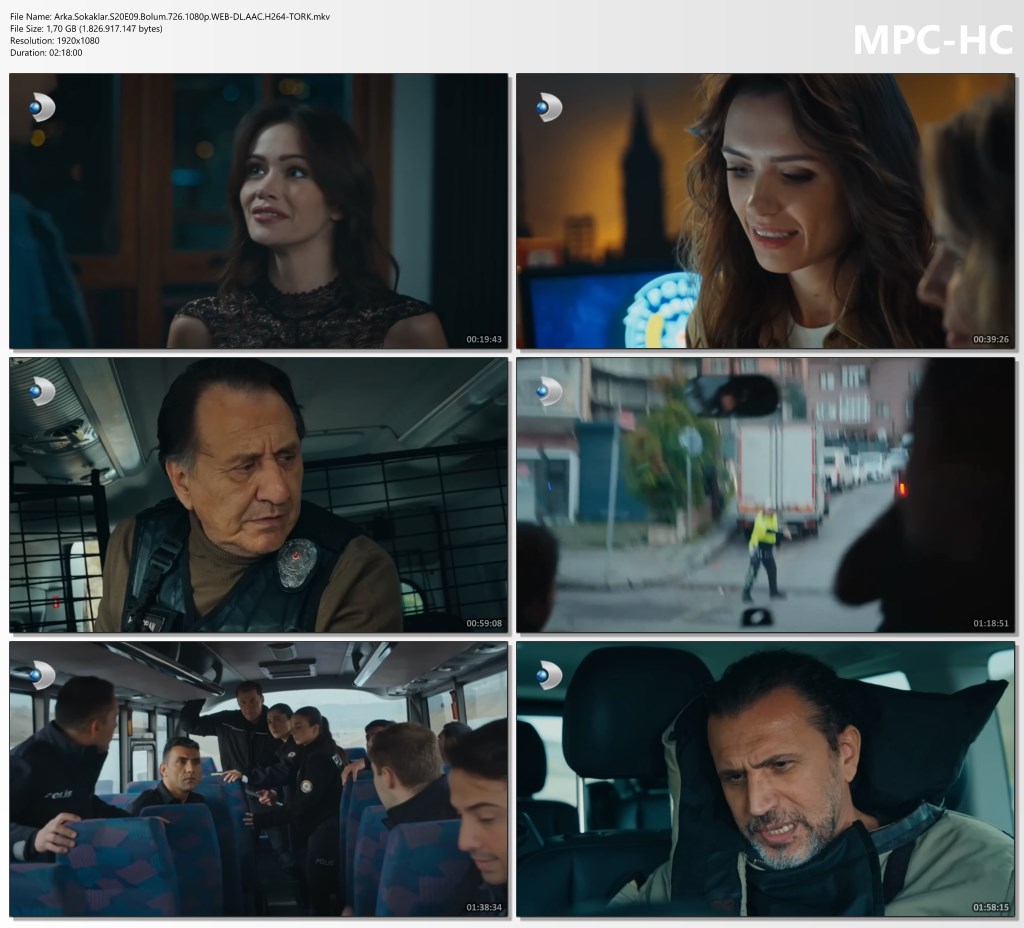1024x928 pixels.
Task: Open the thumbnail of the woman in black lace
Action: [258, 210]
